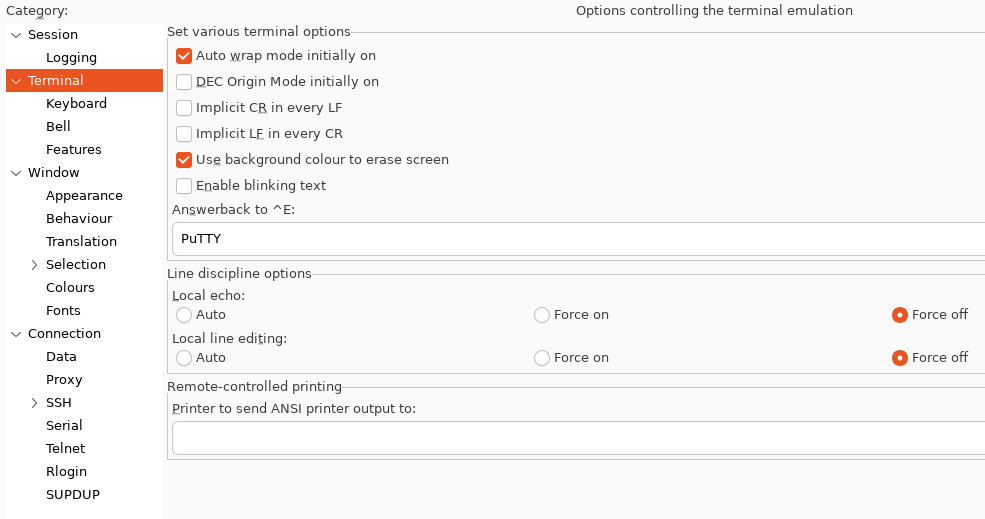Collapse the Window tree category
This screenshot has height=519, width=985.
[16, 173]
